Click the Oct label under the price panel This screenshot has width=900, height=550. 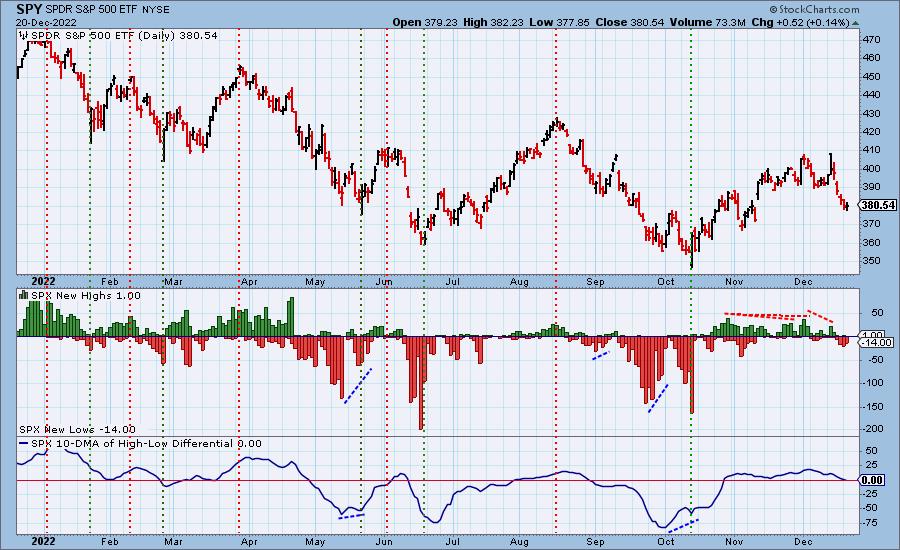tap(666, 282)
